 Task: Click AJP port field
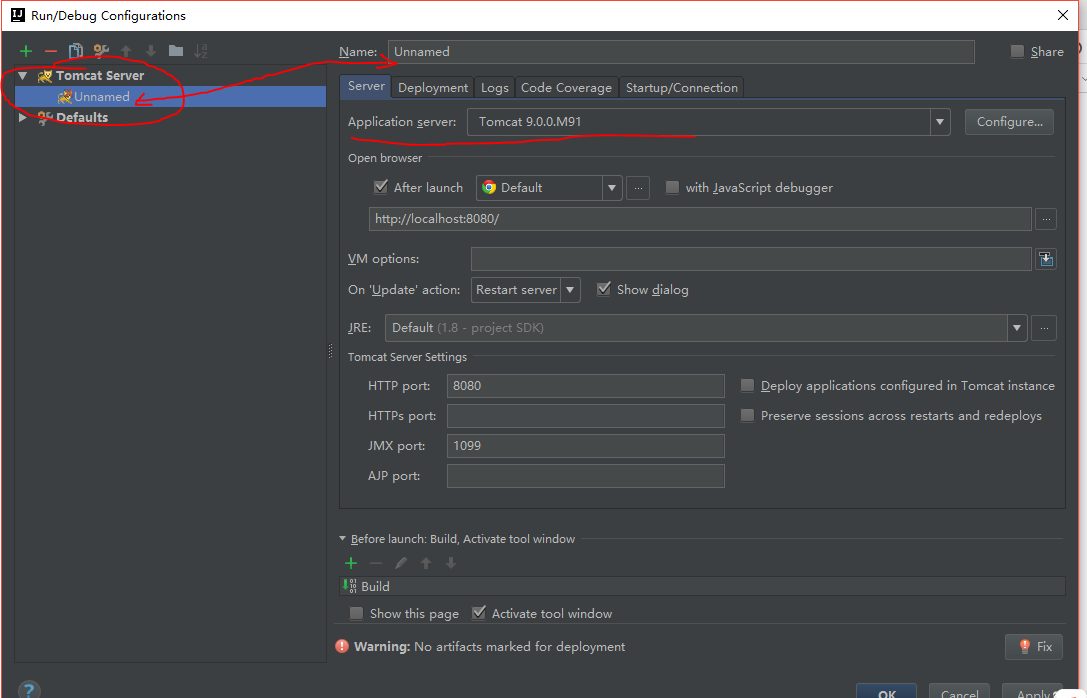coord(586,476)
